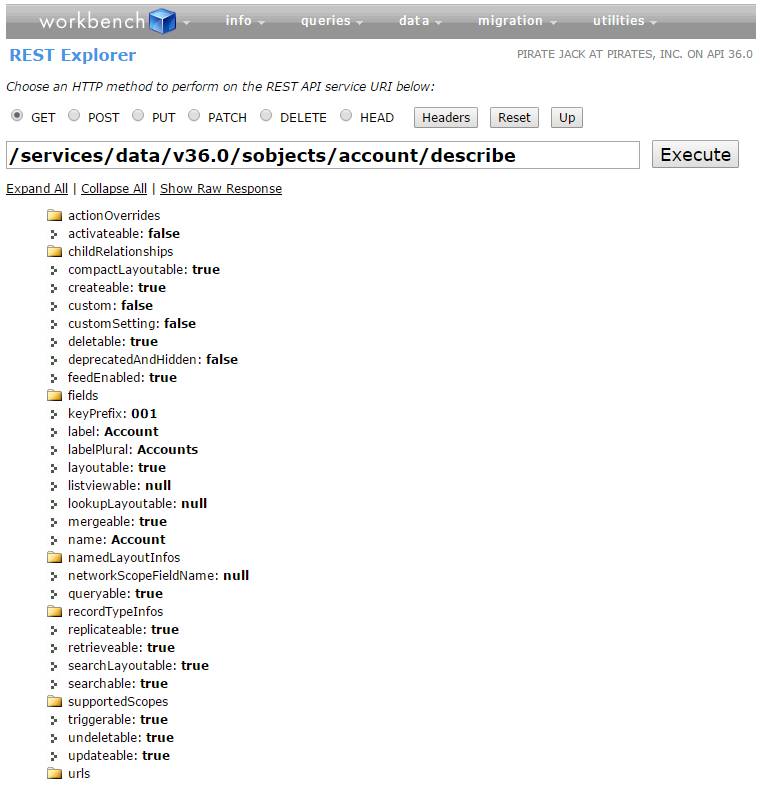This screenshot has width=762, height=786.
Task: Open the namedLayoutInfos folder icon
Action: [54, 557]
